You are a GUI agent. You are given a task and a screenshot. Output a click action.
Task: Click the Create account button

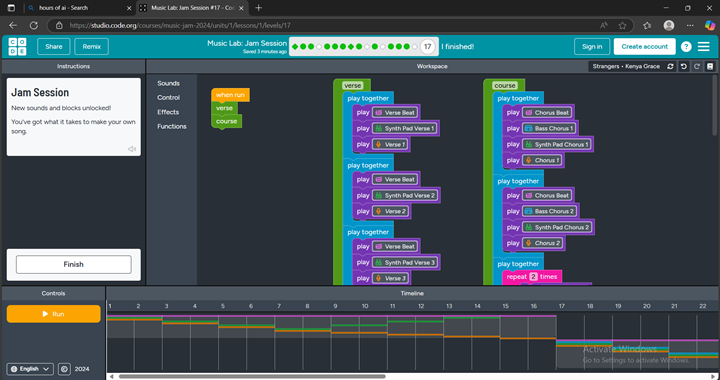(x=644, y=46)
